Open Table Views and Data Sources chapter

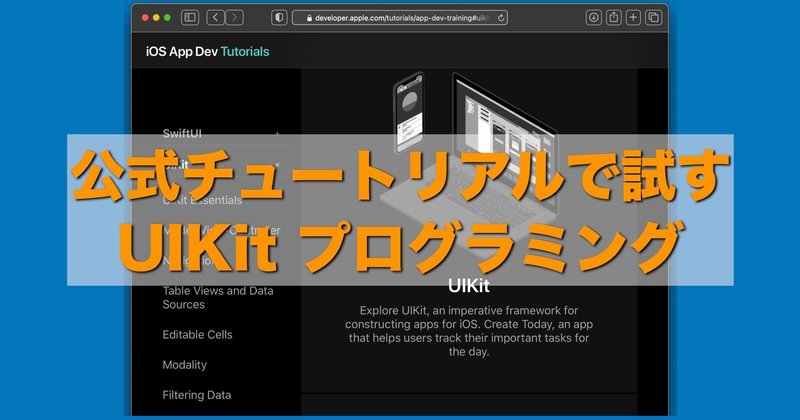coord(218,298)
